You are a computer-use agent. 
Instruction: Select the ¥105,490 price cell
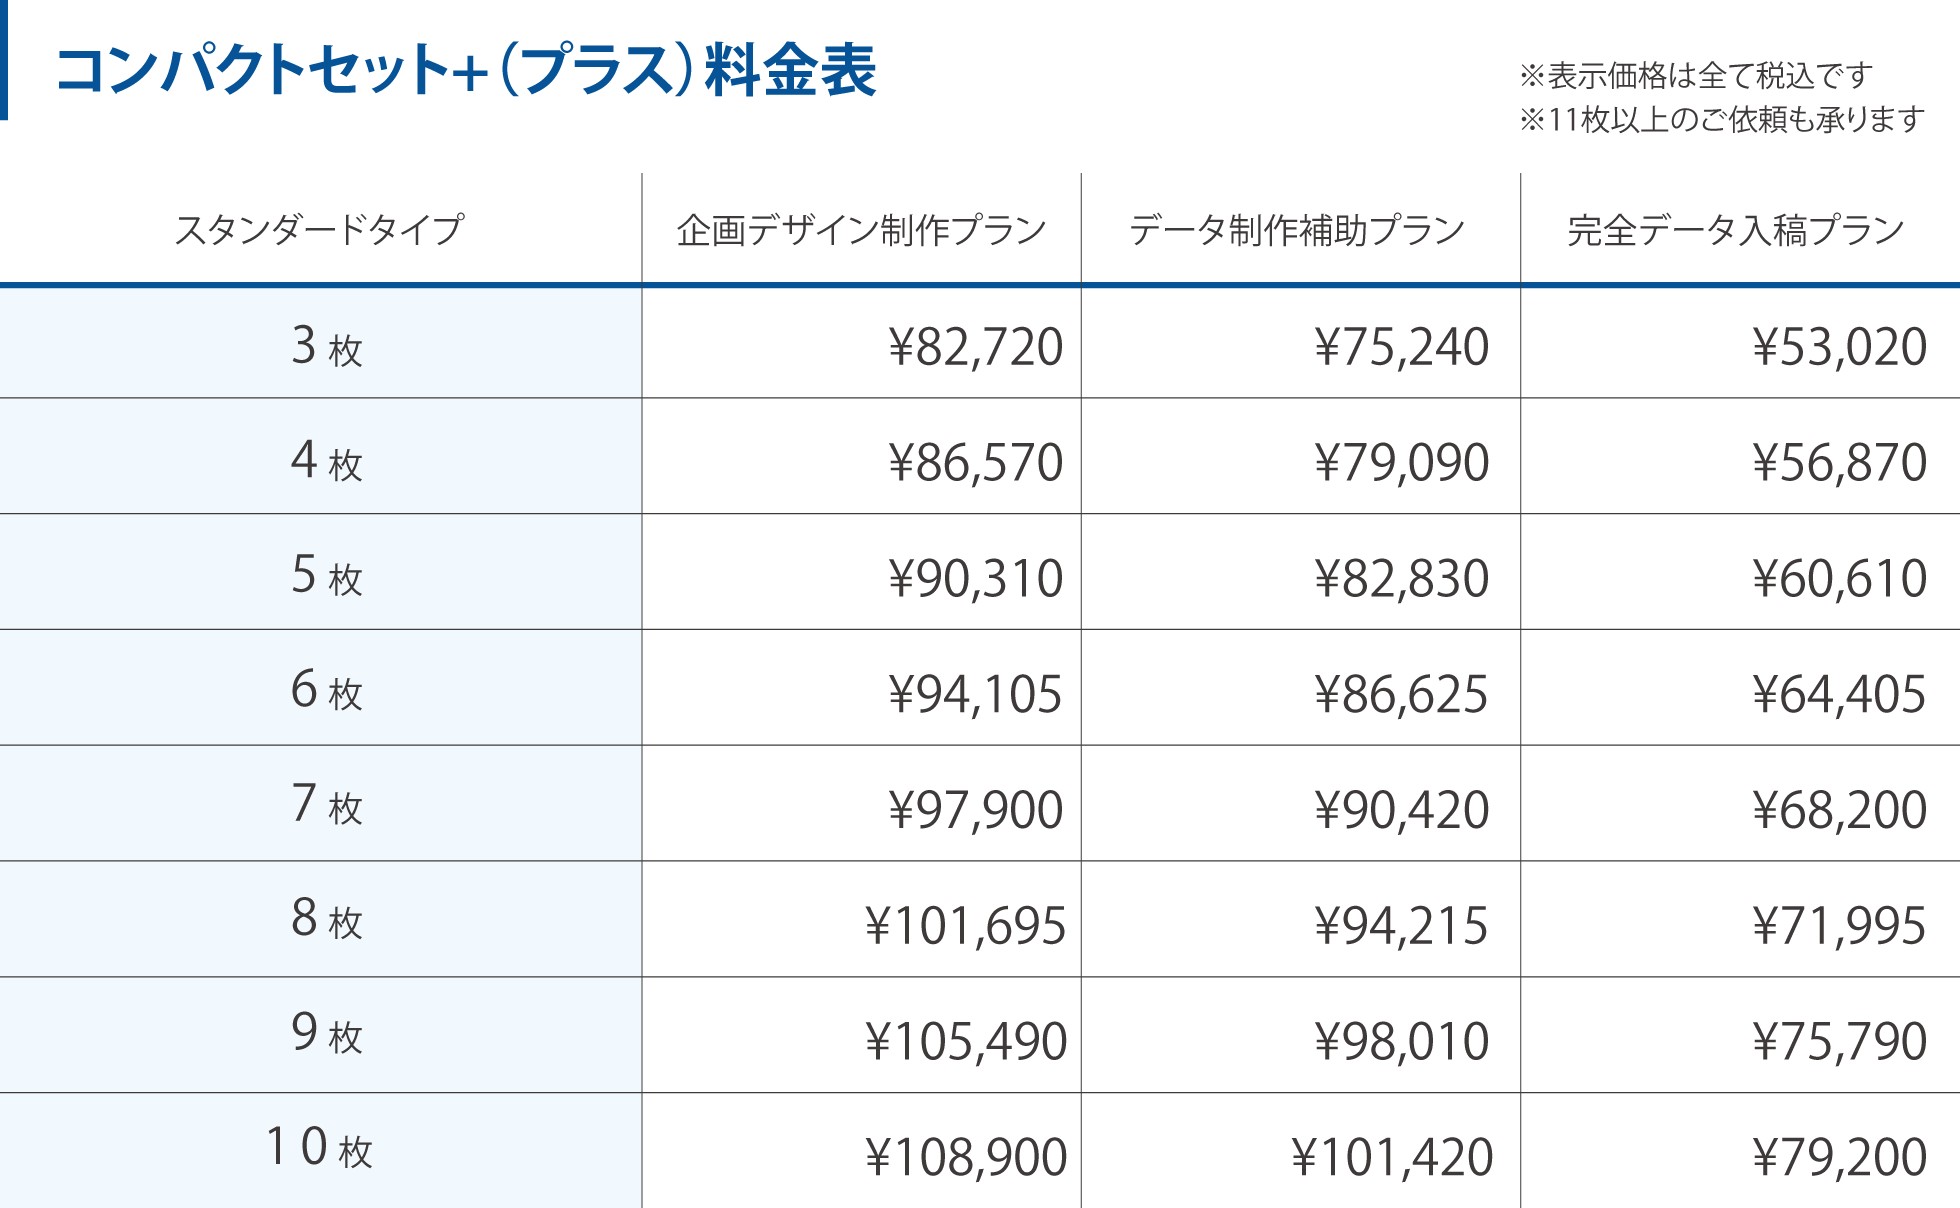[966, 1042]
